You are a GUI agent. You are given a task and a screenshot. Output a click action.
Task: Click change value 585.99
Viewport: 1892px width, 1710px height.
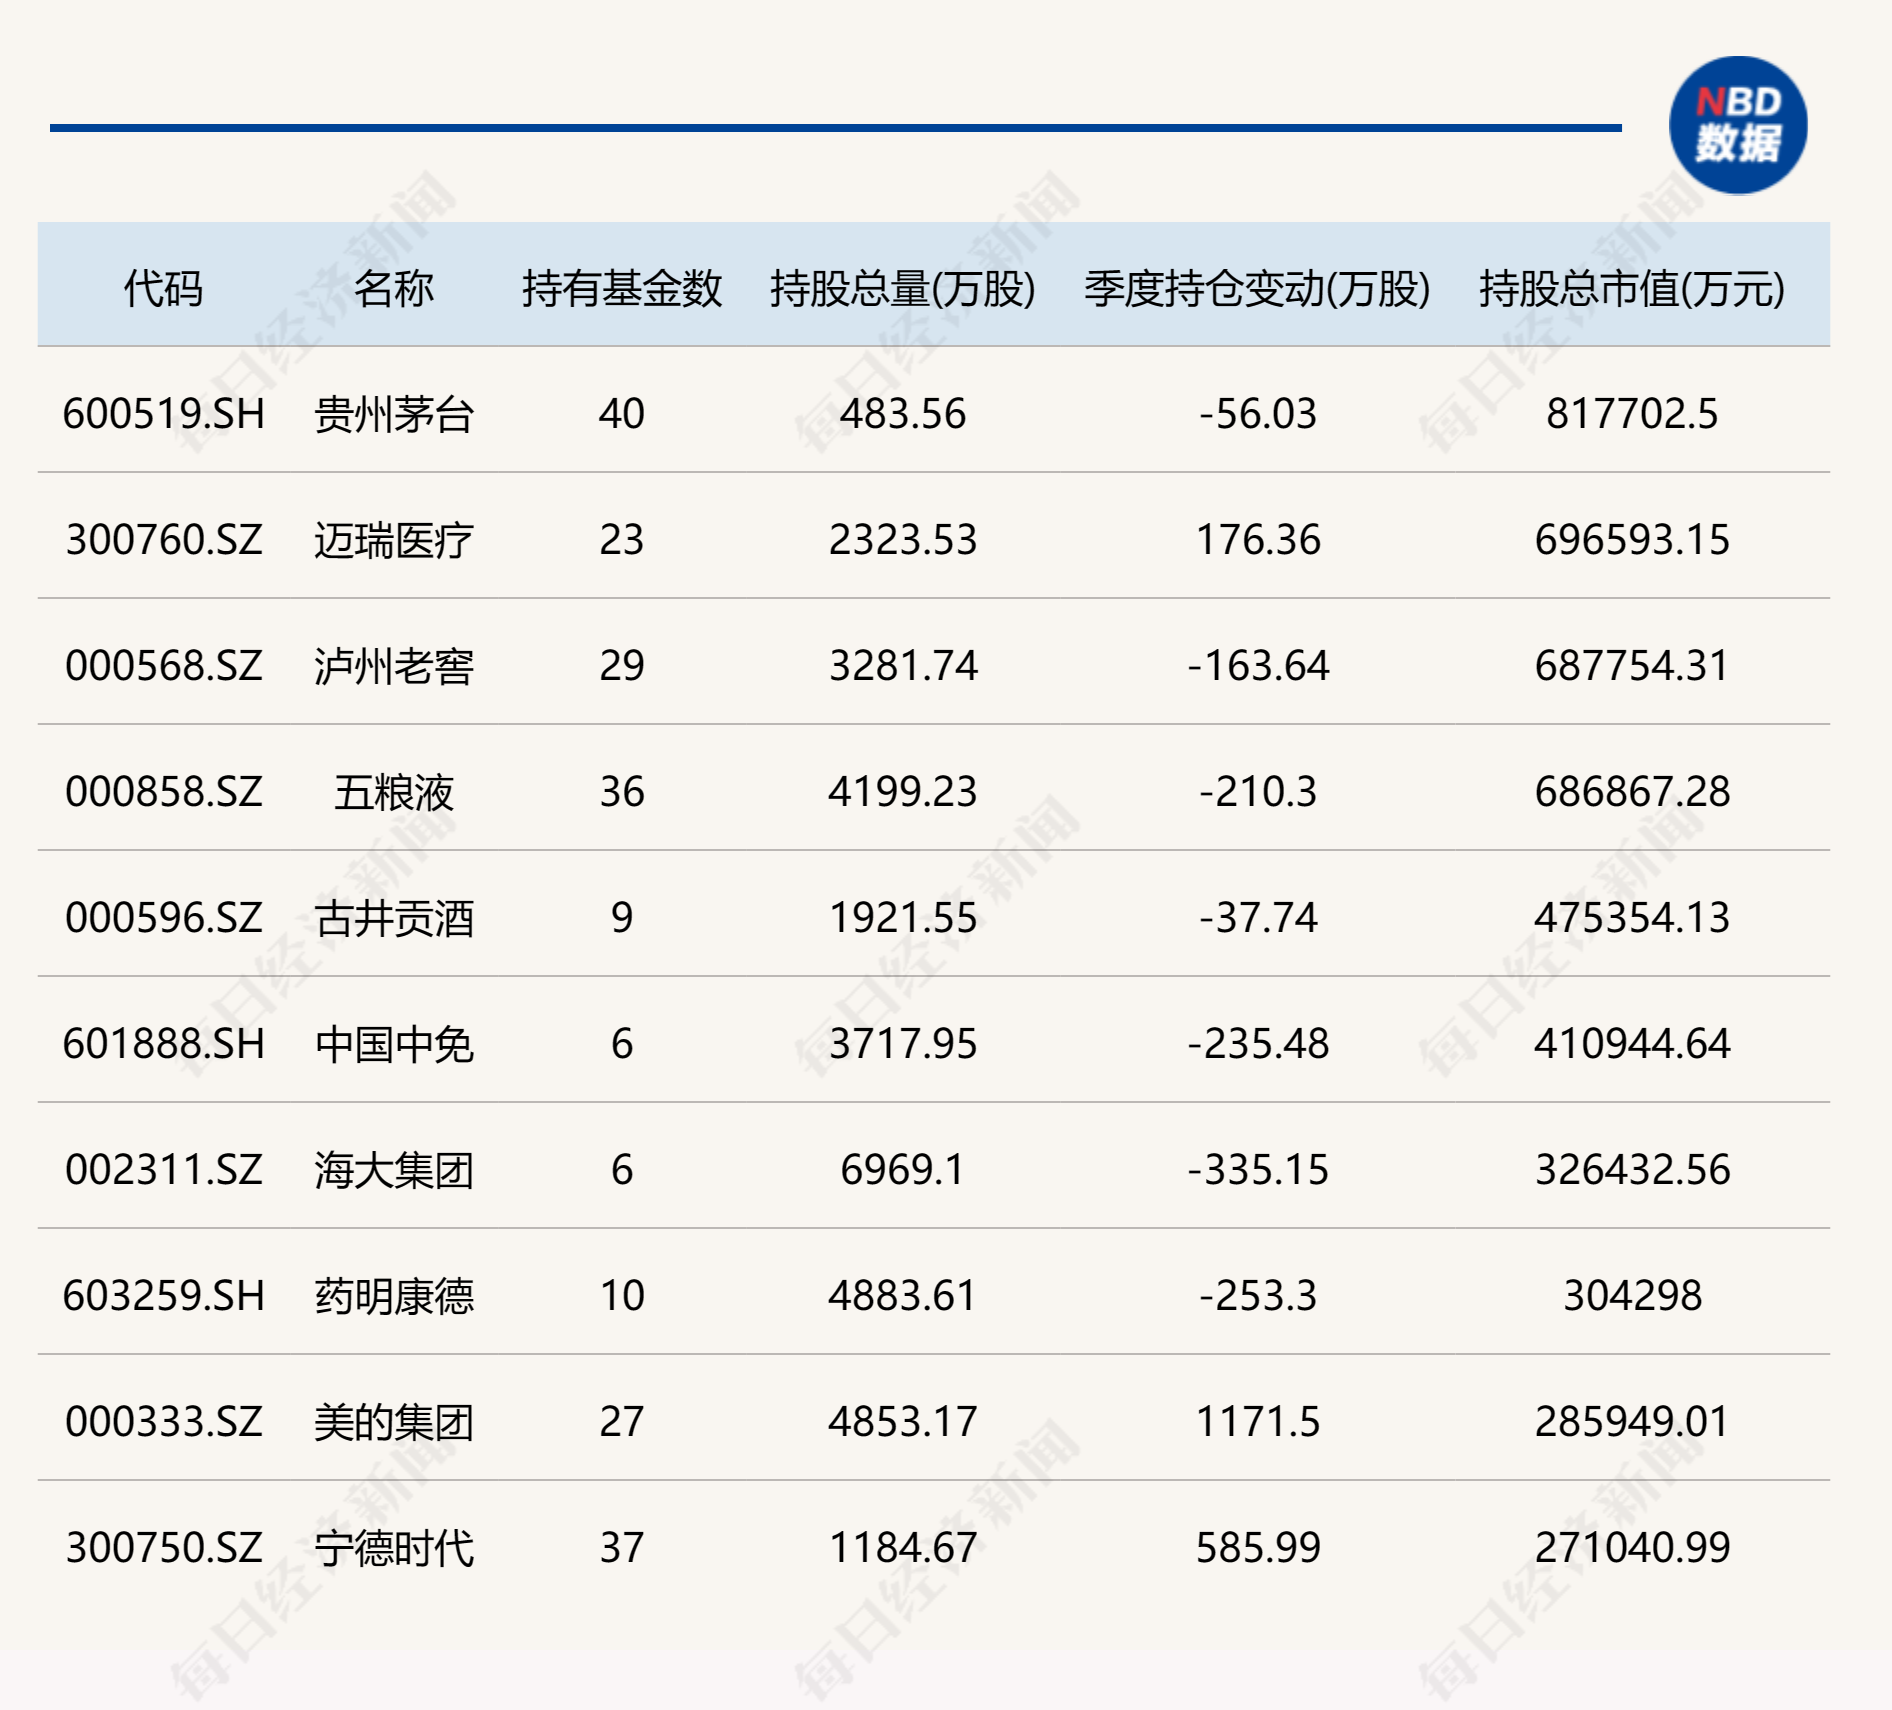1258,1548
